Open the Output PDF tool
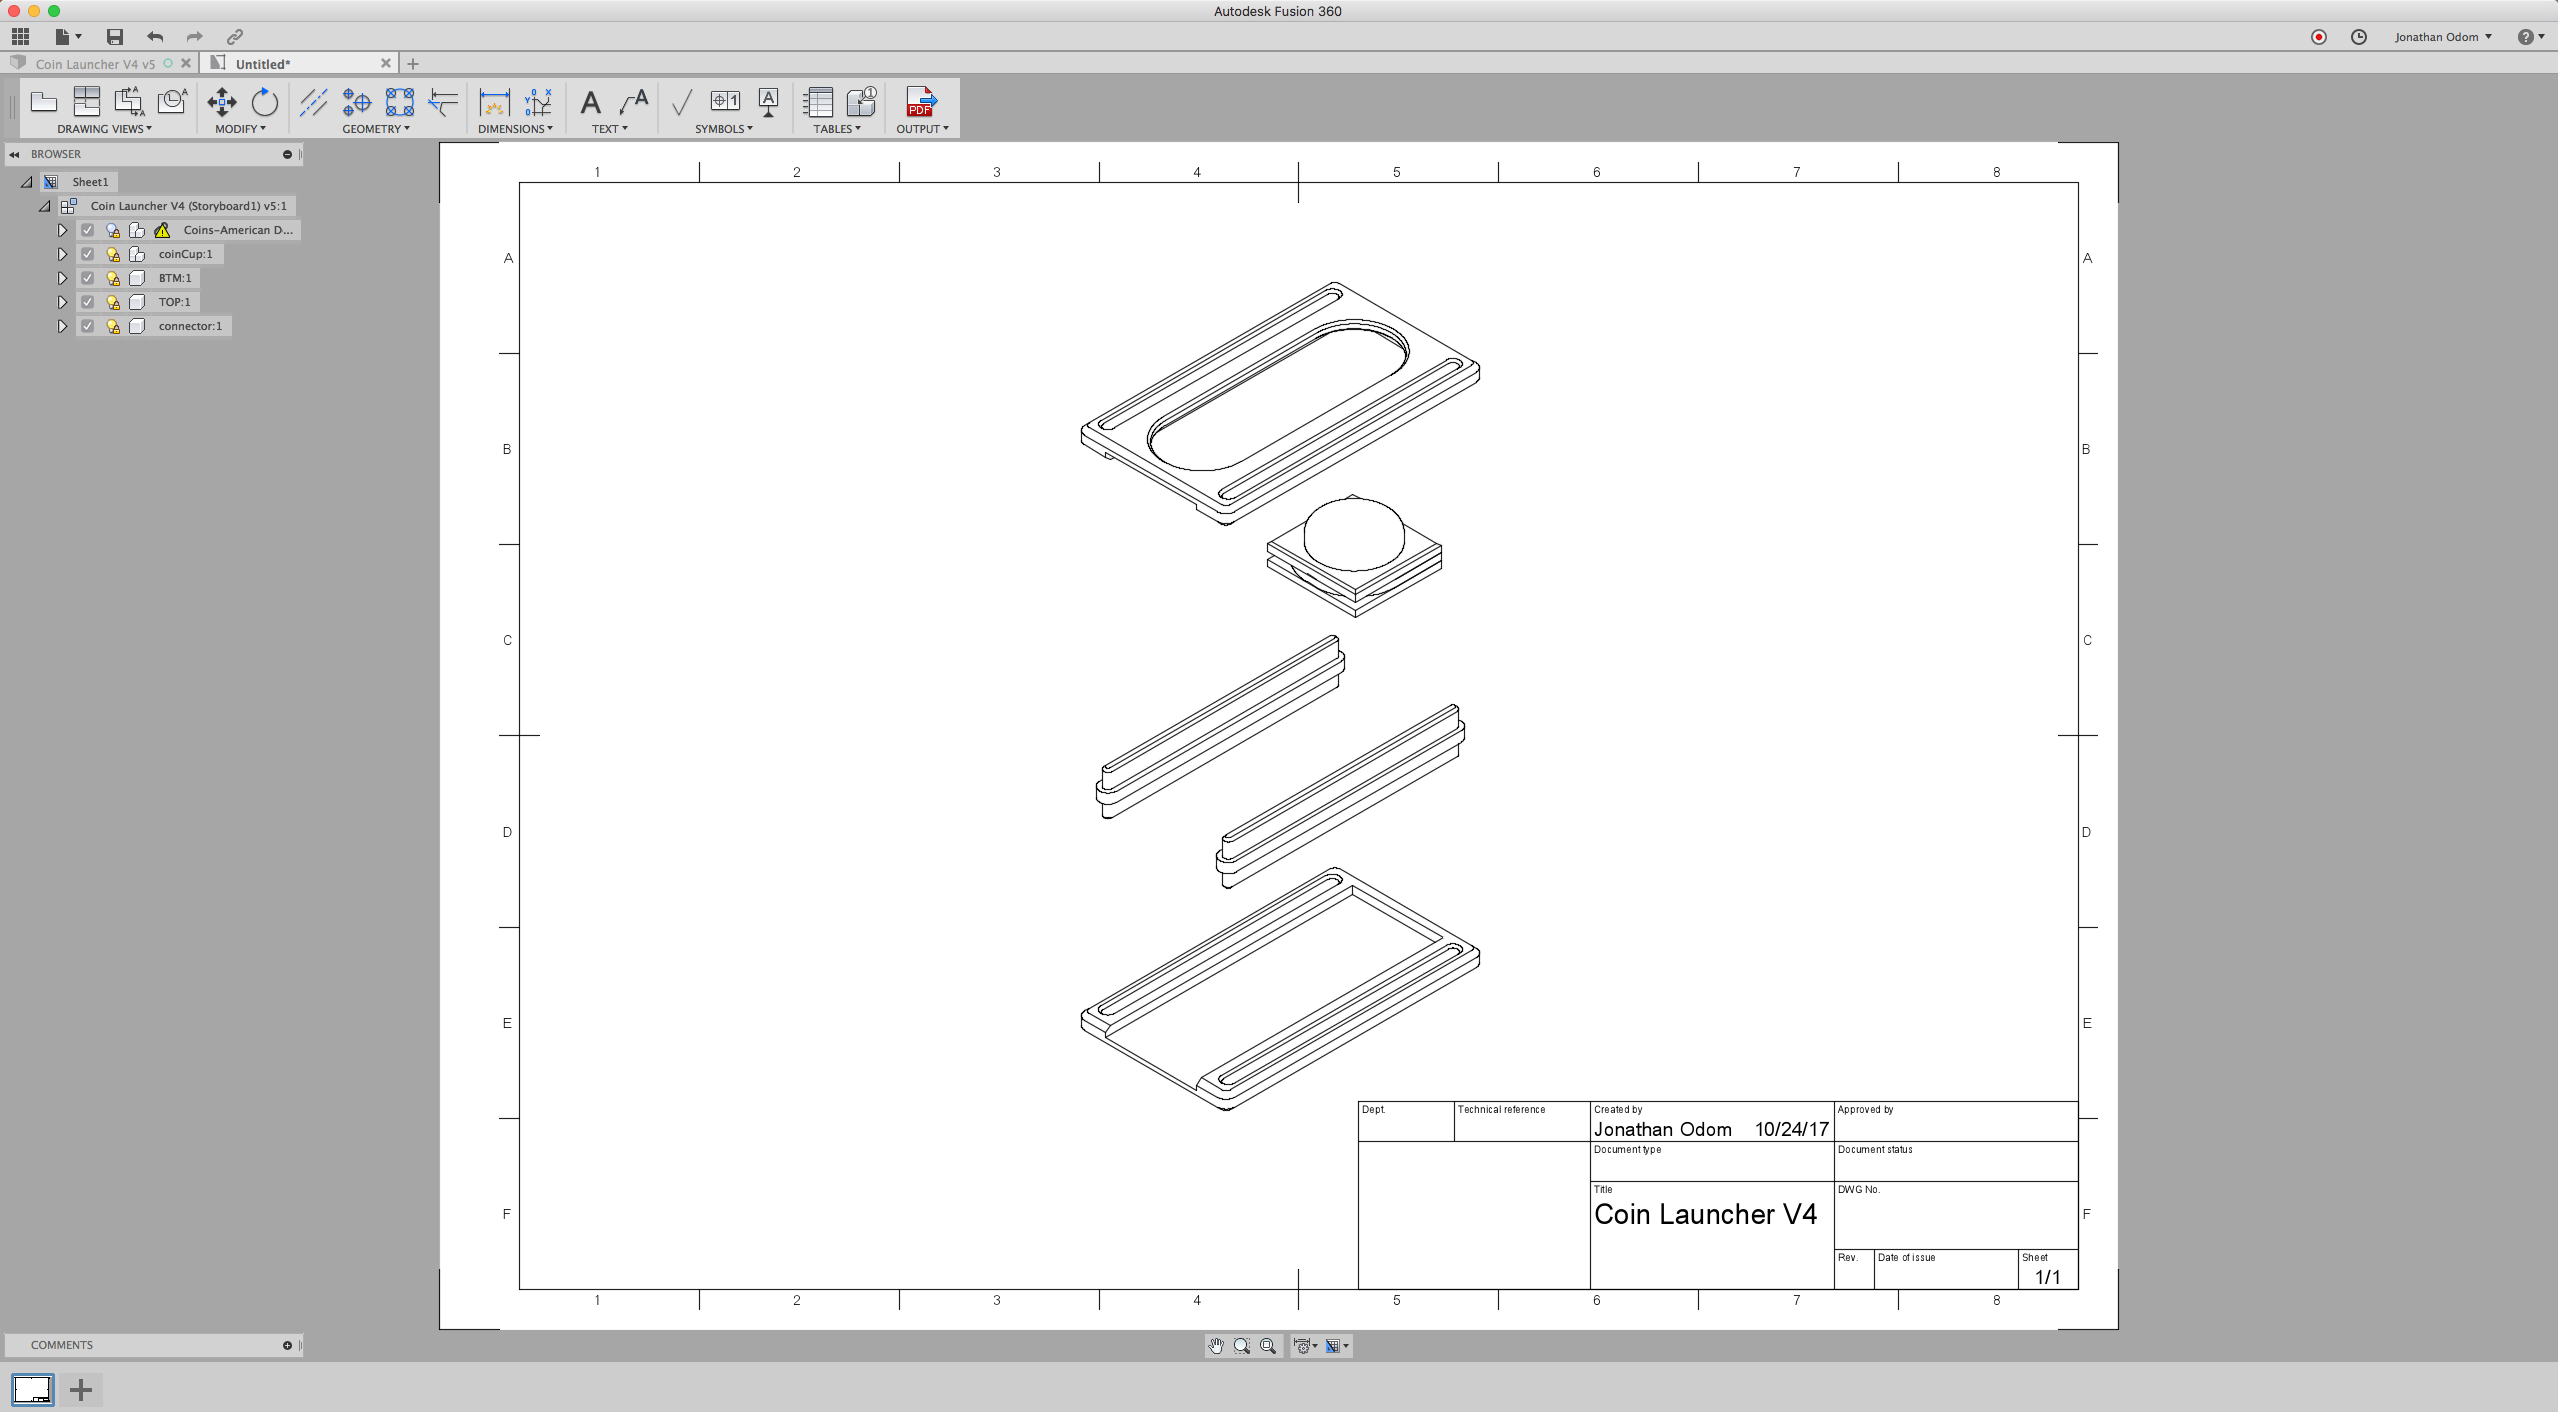 [921, 103]
